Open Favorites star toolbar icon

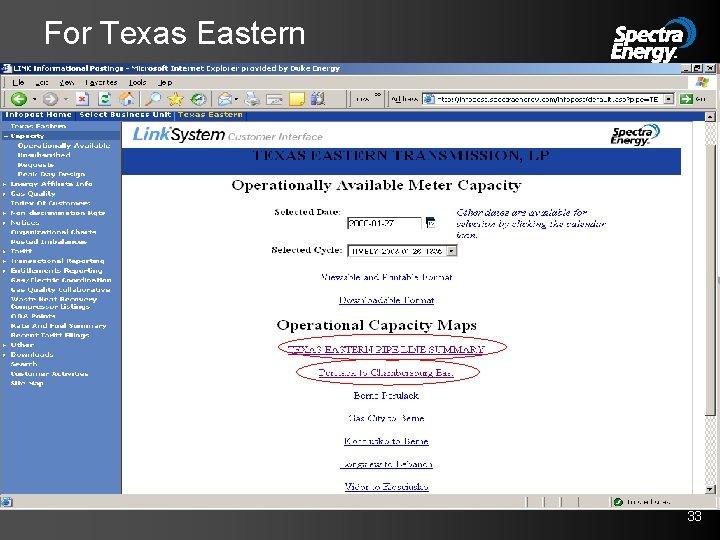click(175, 99)
